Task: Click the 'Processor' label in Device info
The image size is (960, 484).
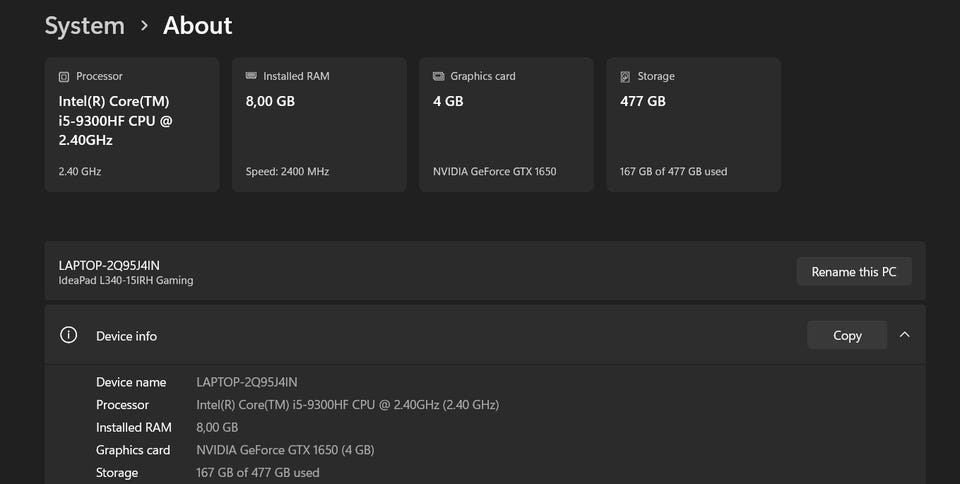Action: click(122, 405)
